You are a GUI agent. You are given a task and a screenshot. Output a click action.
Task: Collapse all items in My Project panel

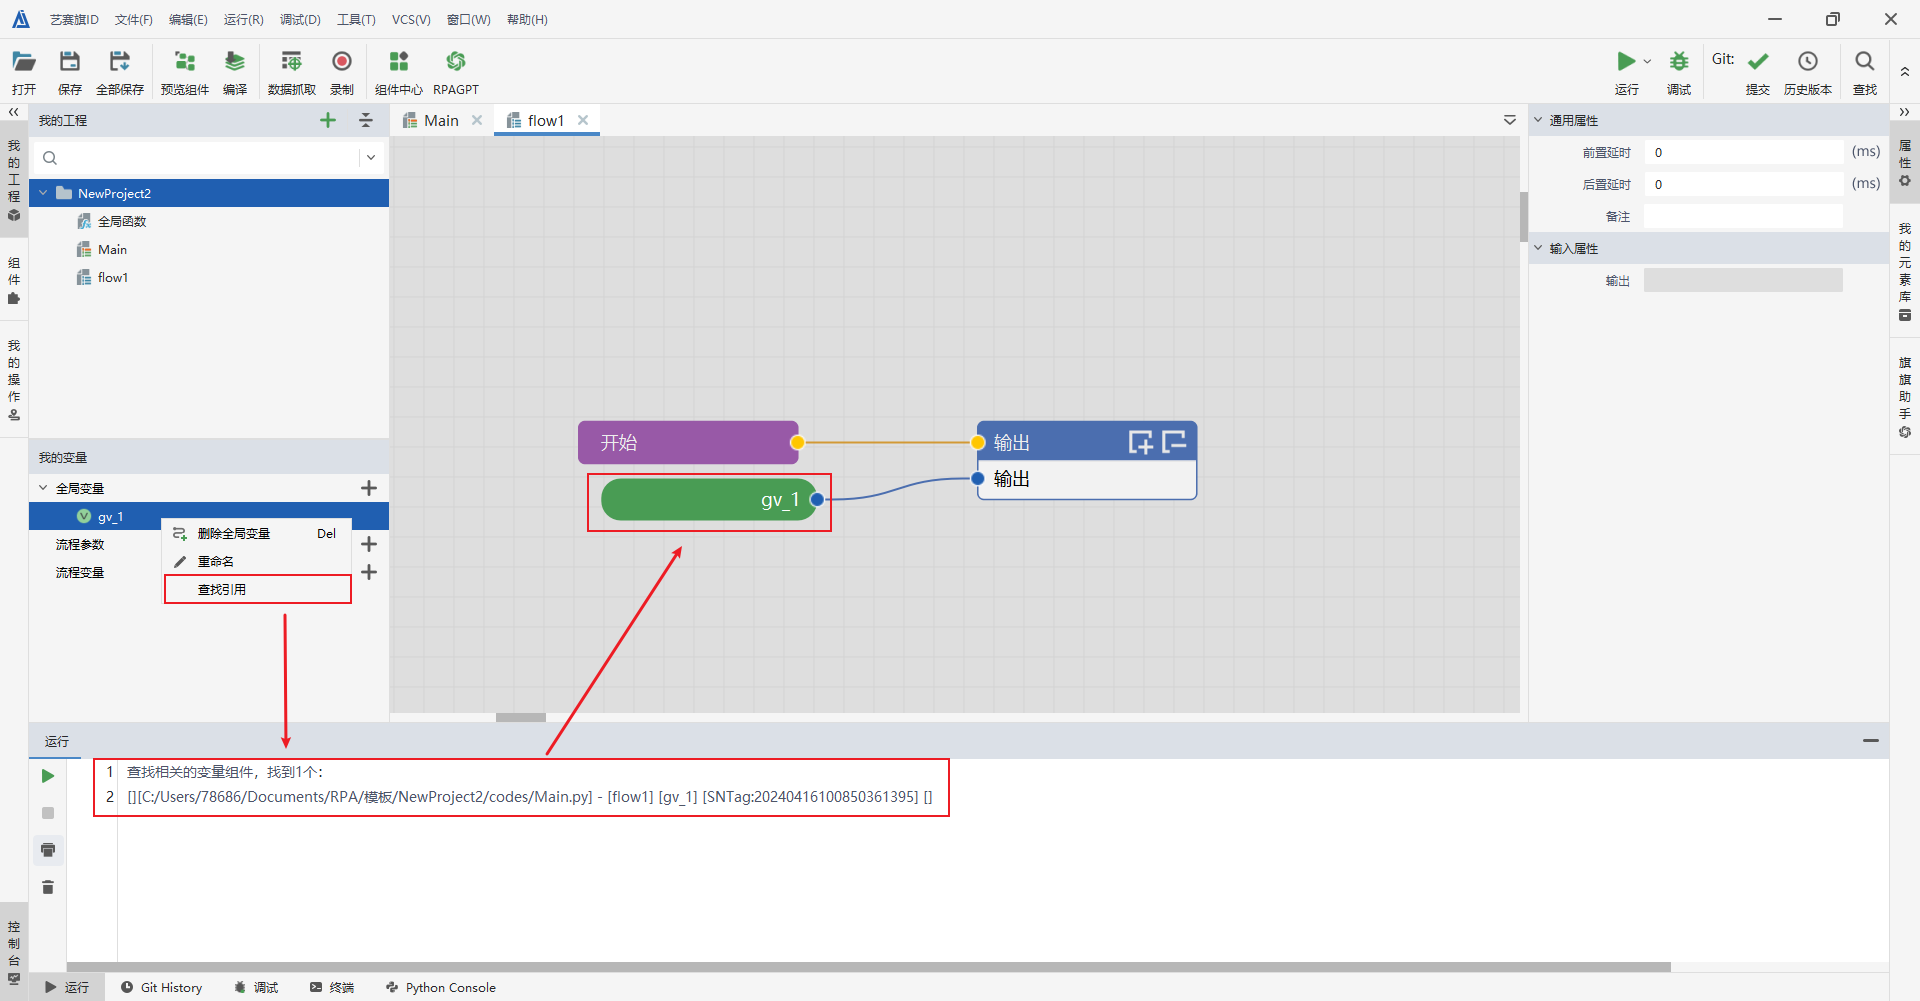pyautogui.click(x=366, y=120)
